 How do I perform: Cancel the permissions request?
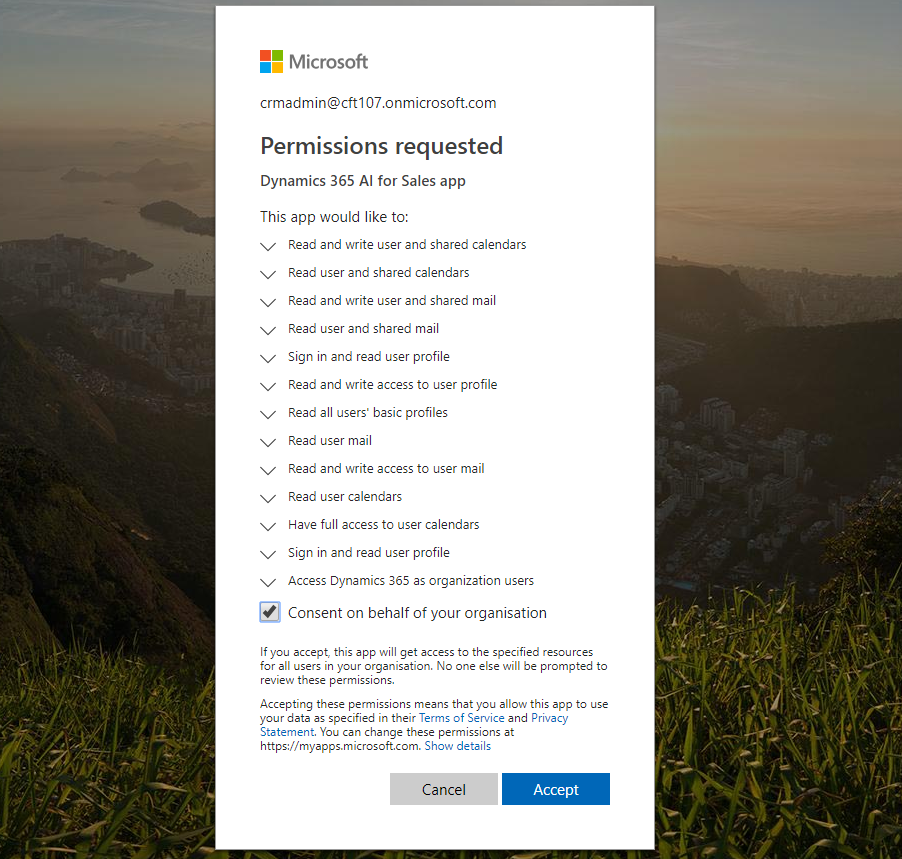click(x=443, y=789)
